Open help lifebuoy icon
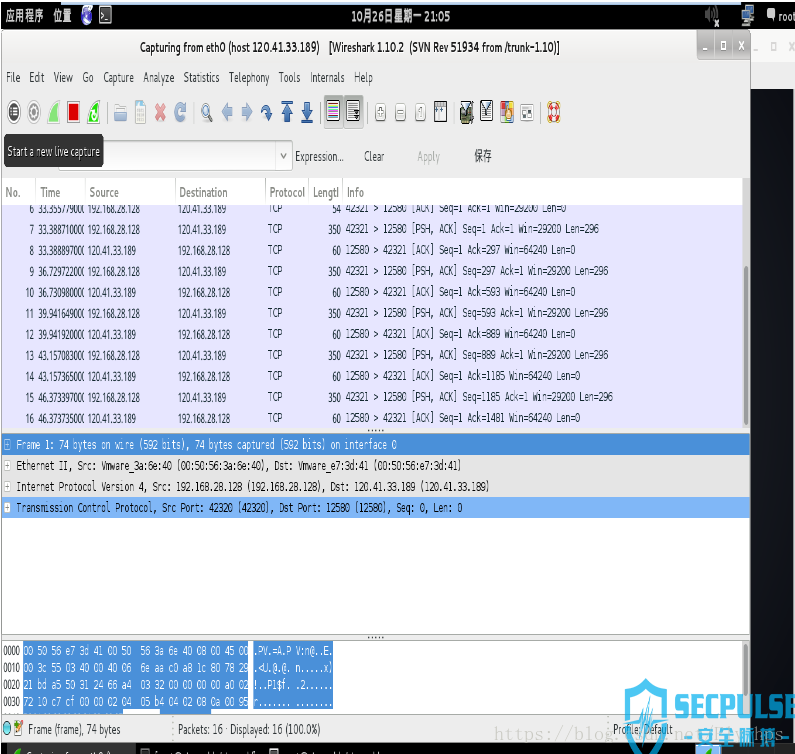 pos(553,112)
